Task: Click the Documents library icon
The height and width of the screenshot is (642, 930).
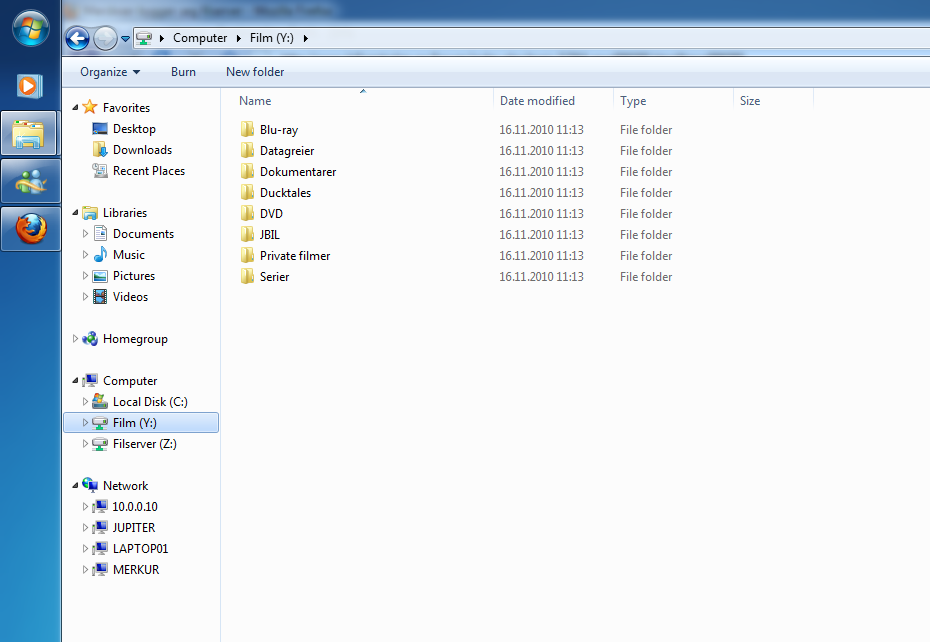Action: [100, 233]
